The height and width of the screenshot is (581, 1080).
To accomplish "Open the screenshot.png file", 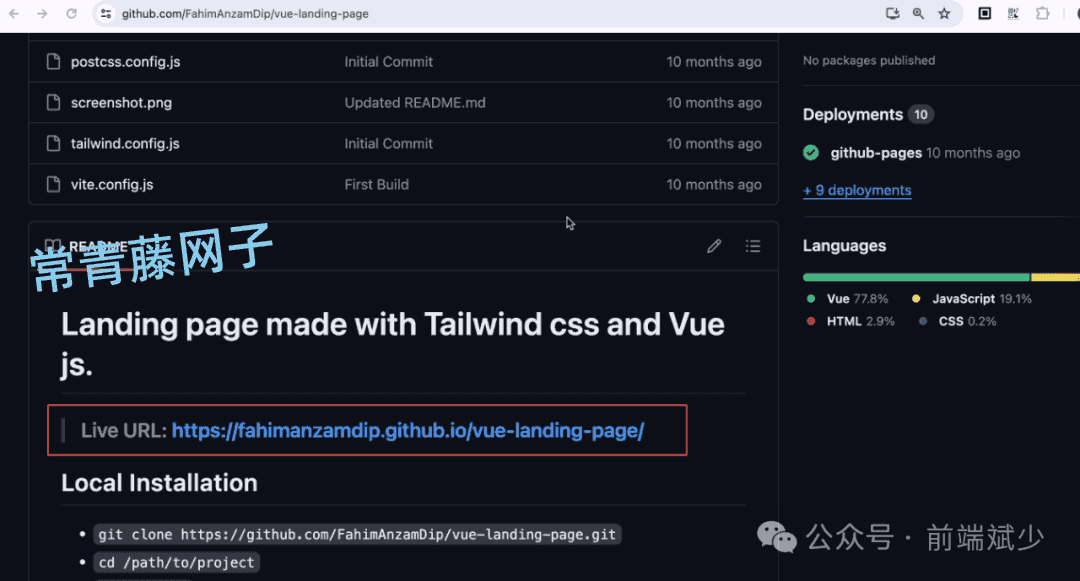I will [x=121, y=103].
